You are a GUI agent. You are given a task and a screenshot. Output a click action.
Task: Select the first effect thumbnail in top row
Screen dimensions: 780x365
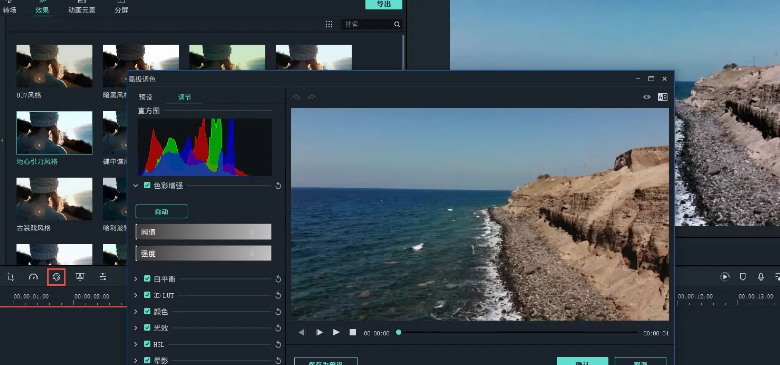[x=54, y=66]
